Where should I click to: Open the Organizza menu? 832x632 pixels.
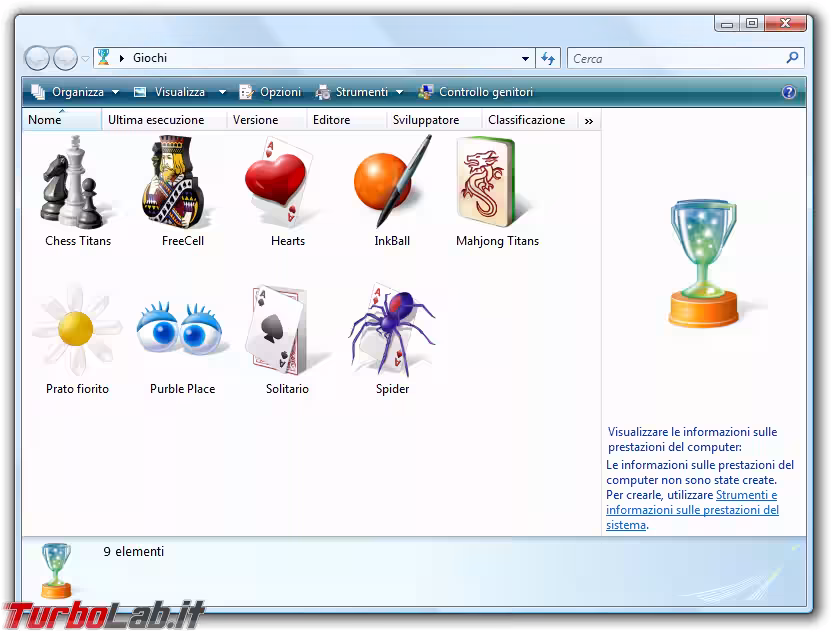click(x=75, y=92)
